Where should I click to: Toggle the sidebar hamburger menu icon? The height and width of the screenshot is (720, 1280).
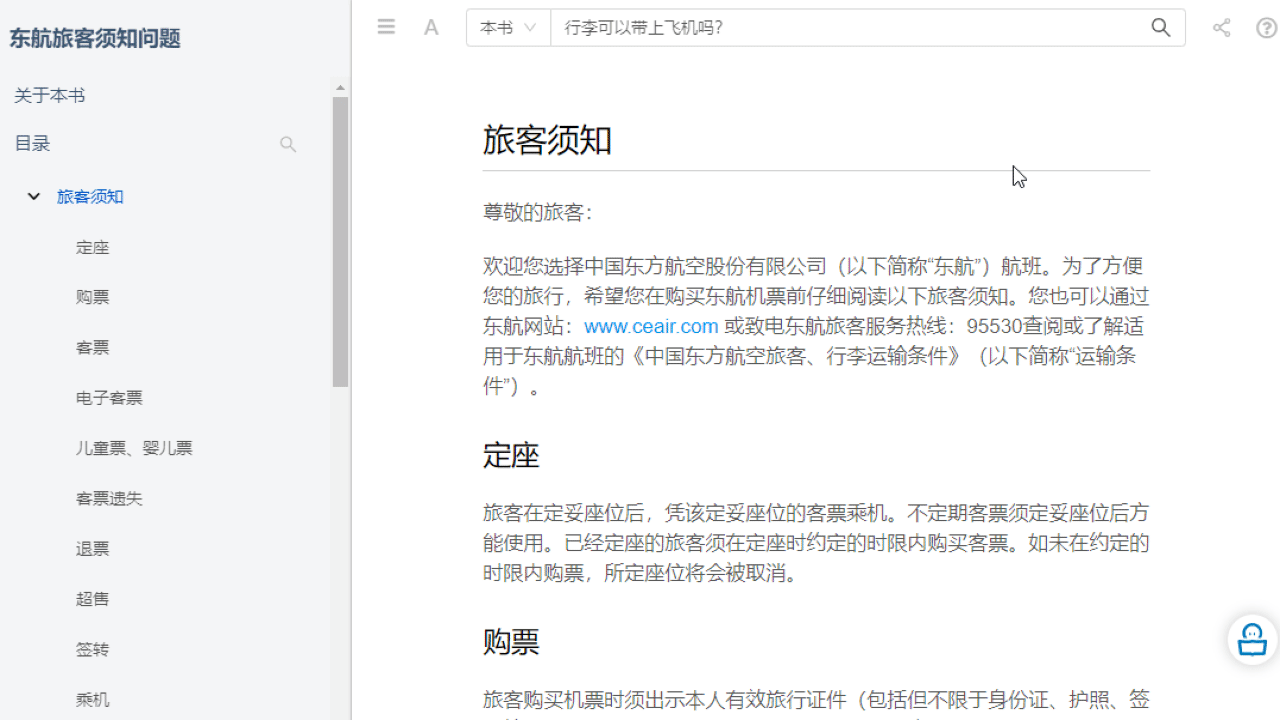coord(386,27)
